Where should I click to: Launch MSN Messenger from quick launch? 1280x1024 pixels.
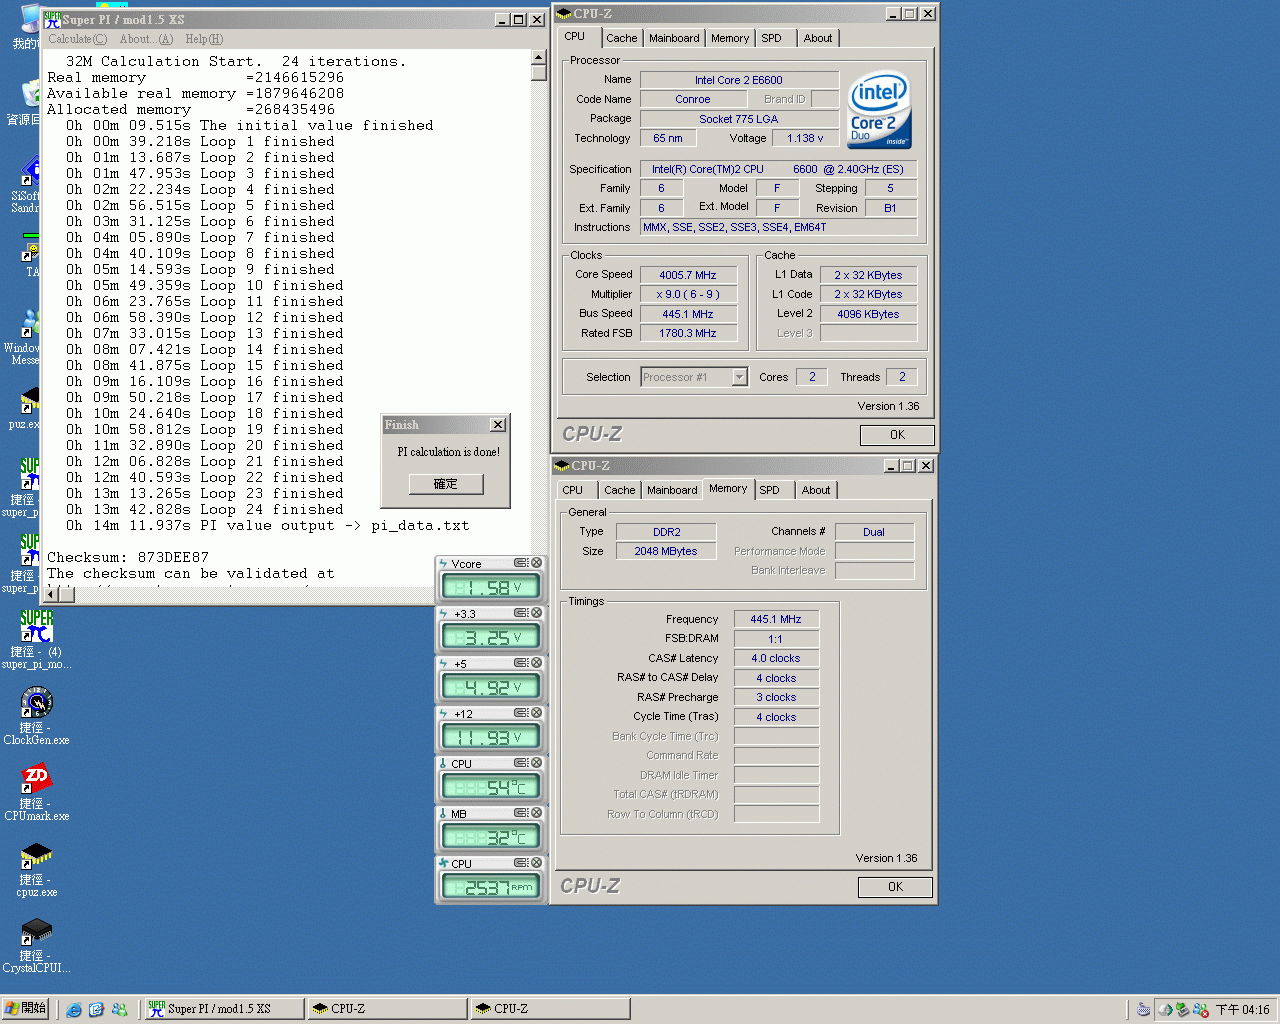tap(119, 1009)
